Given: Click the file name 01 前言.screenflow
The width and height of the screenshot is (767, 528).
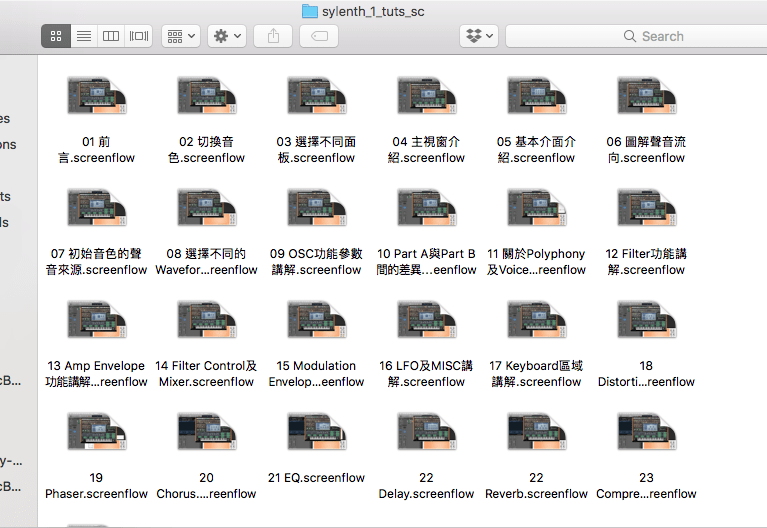Looking at the screenshot, I should [x=96, y=150].
